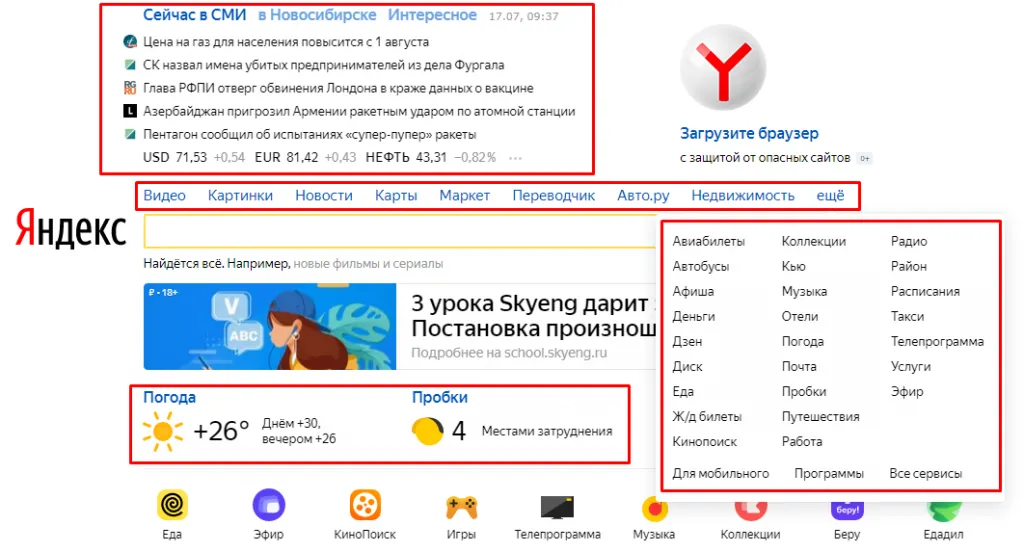Select Радио in the services popup
1024x552 pixels.
[x=909, y=242]
